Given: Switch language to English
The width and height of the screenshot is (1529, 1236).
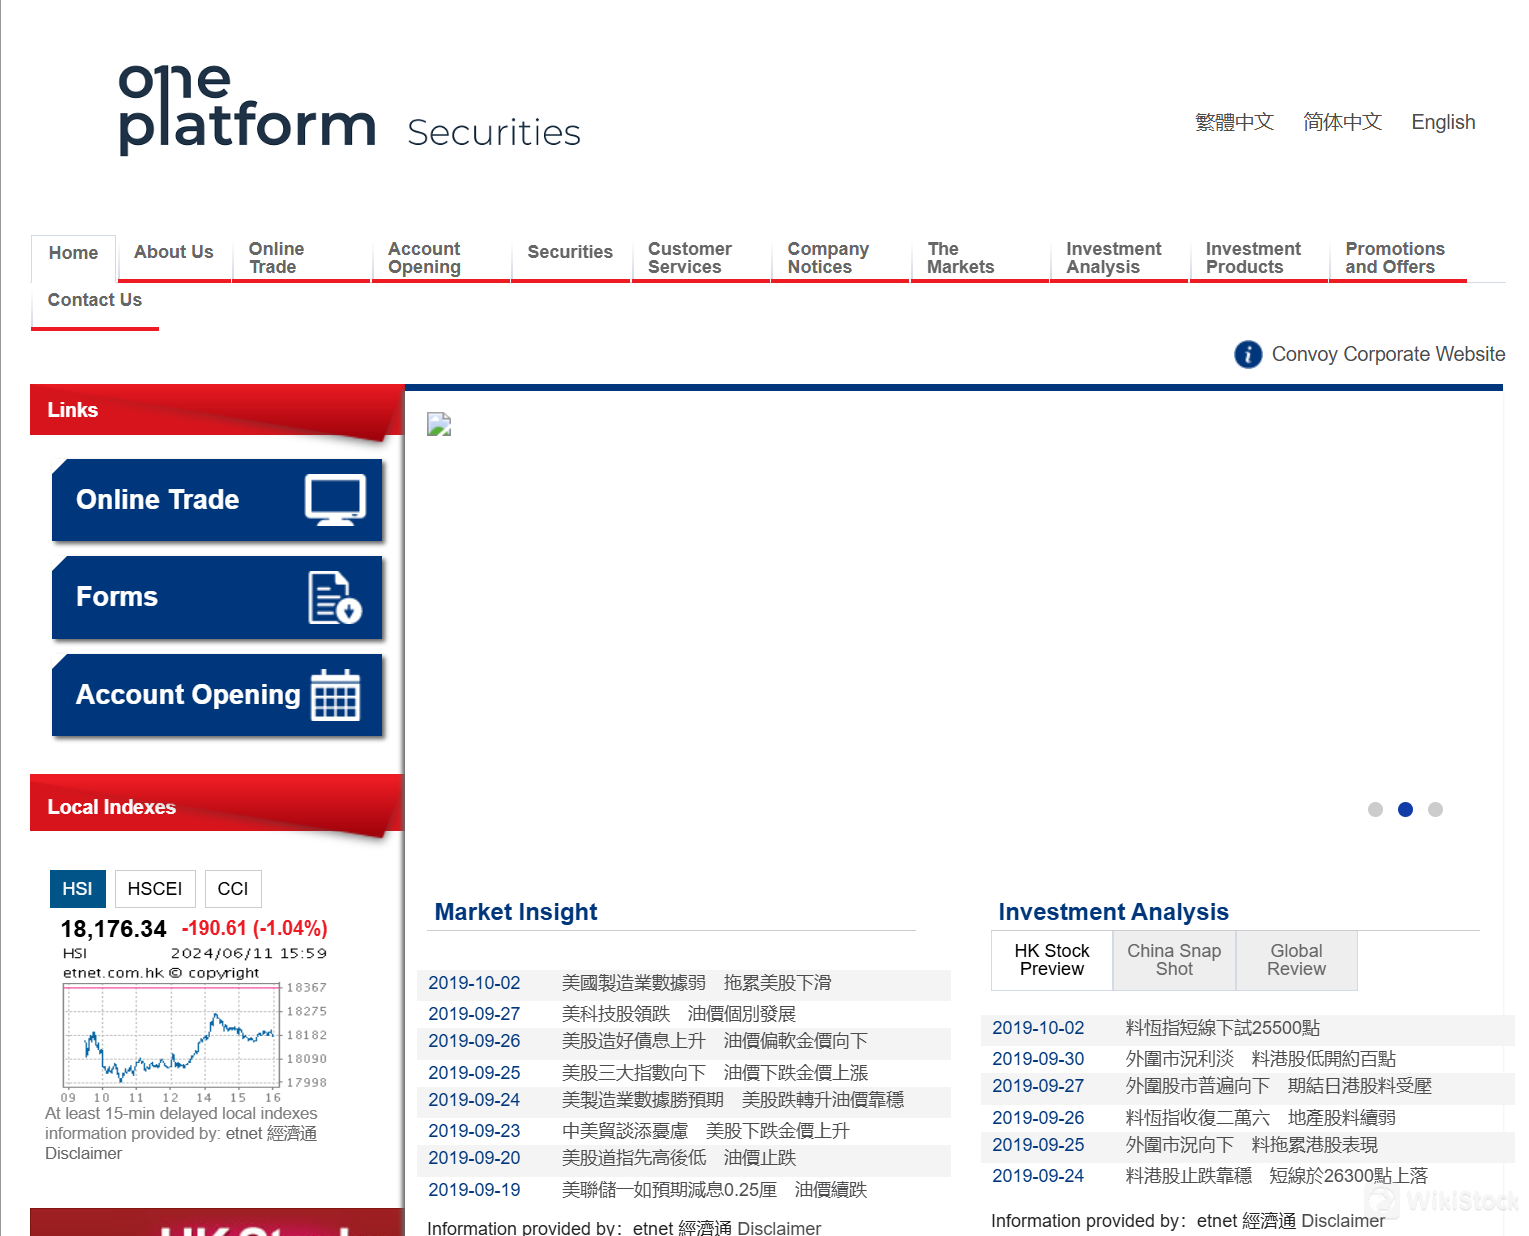Looking at the screenshot, I should 1443,122.
